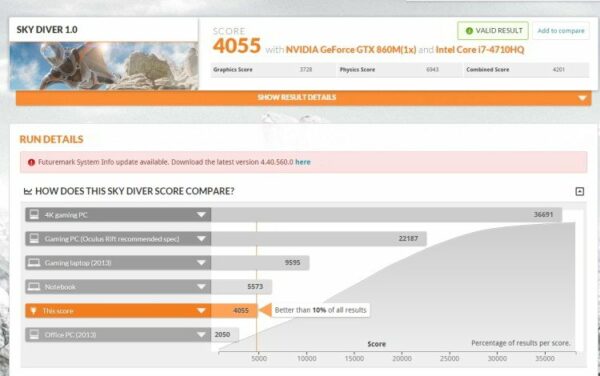Click the 10000 axis label on the chart
This screenshot has height=376, width=600.
[307, 359]
